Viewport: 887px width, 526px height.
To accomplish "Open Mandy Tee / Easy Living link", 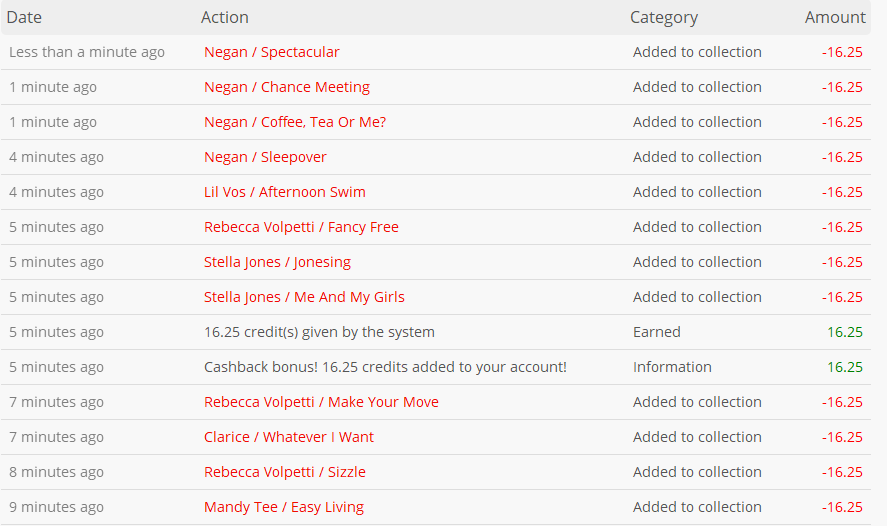I will click(x=284, y=507).
